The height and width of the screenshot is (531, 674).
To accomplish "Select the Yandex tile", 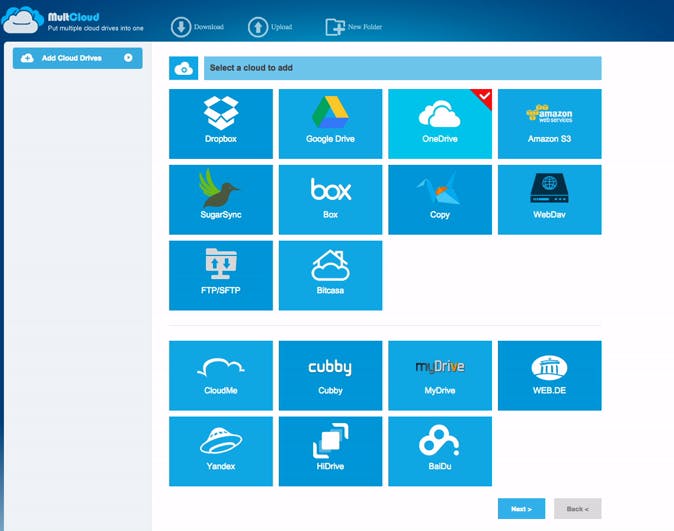I will click(x=221, y=451).
